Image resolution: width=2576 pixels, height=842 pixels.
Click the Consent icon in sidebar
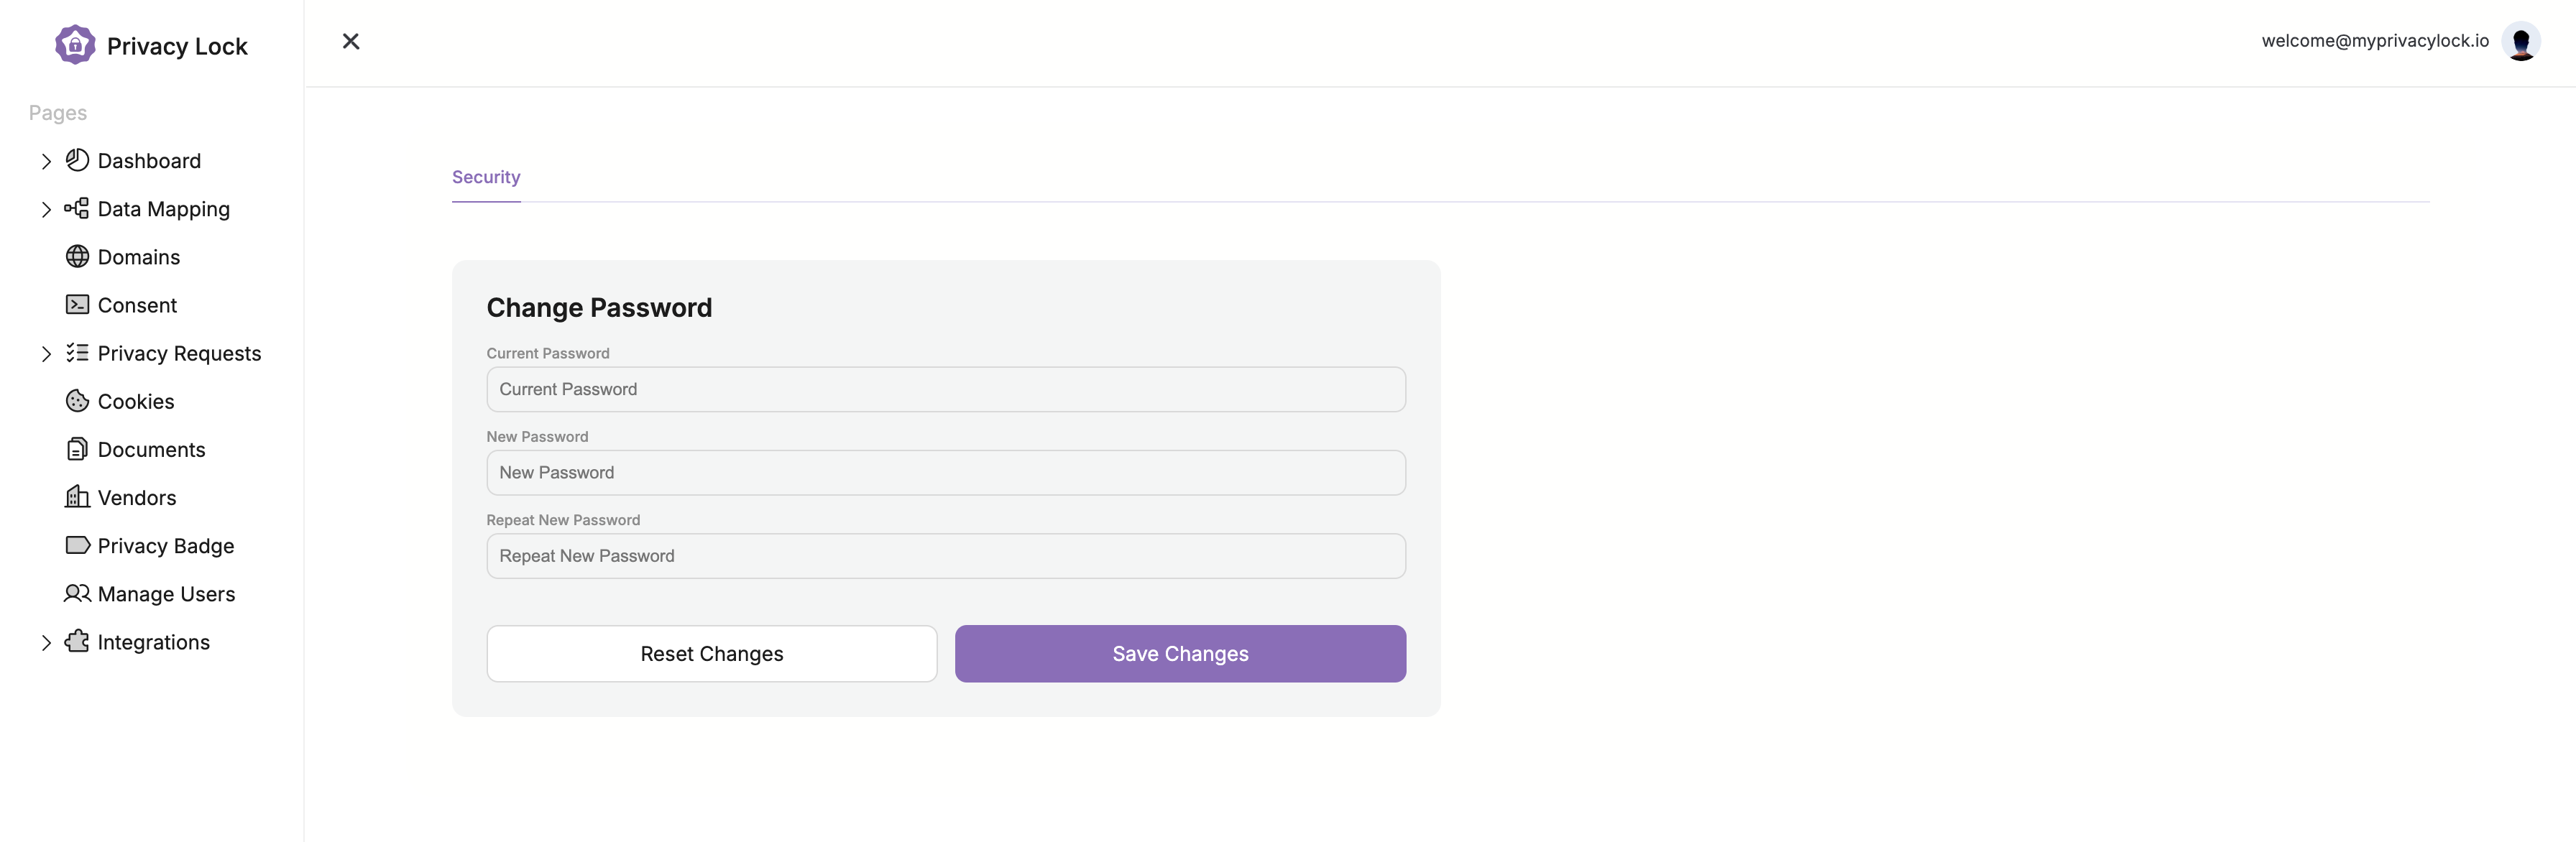pos(75,305)
